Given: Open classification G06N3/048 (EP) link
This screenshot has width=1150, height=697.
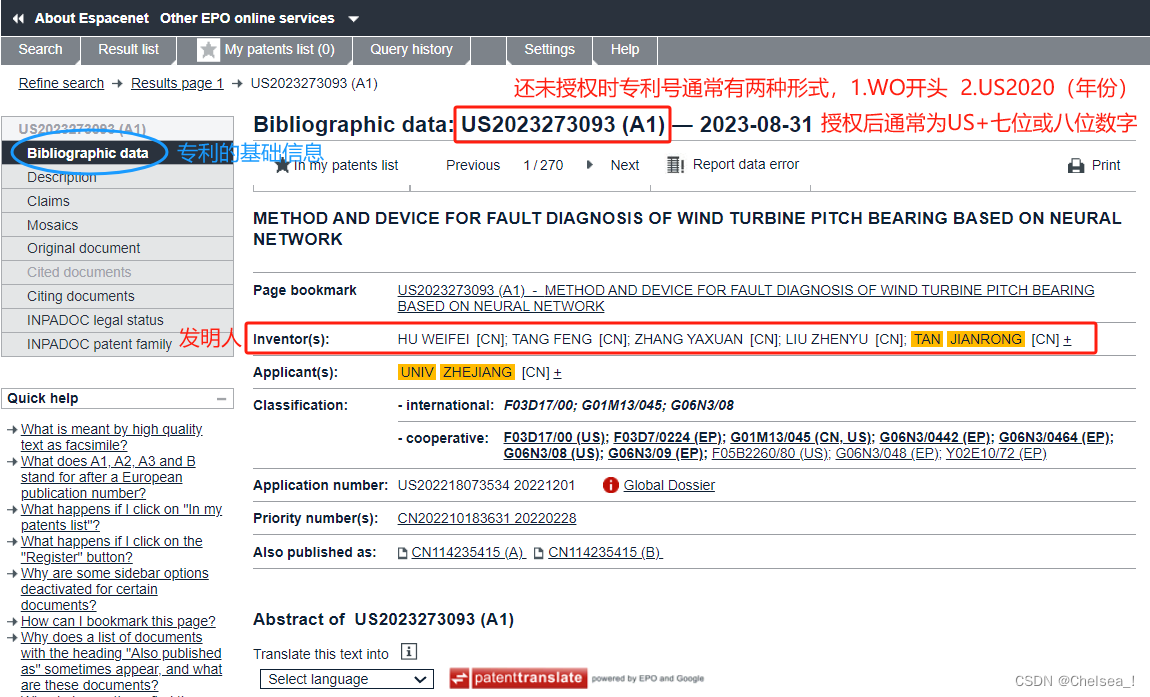Looking at the screenshot, I should pyautogui.click(x=887, y=453).
